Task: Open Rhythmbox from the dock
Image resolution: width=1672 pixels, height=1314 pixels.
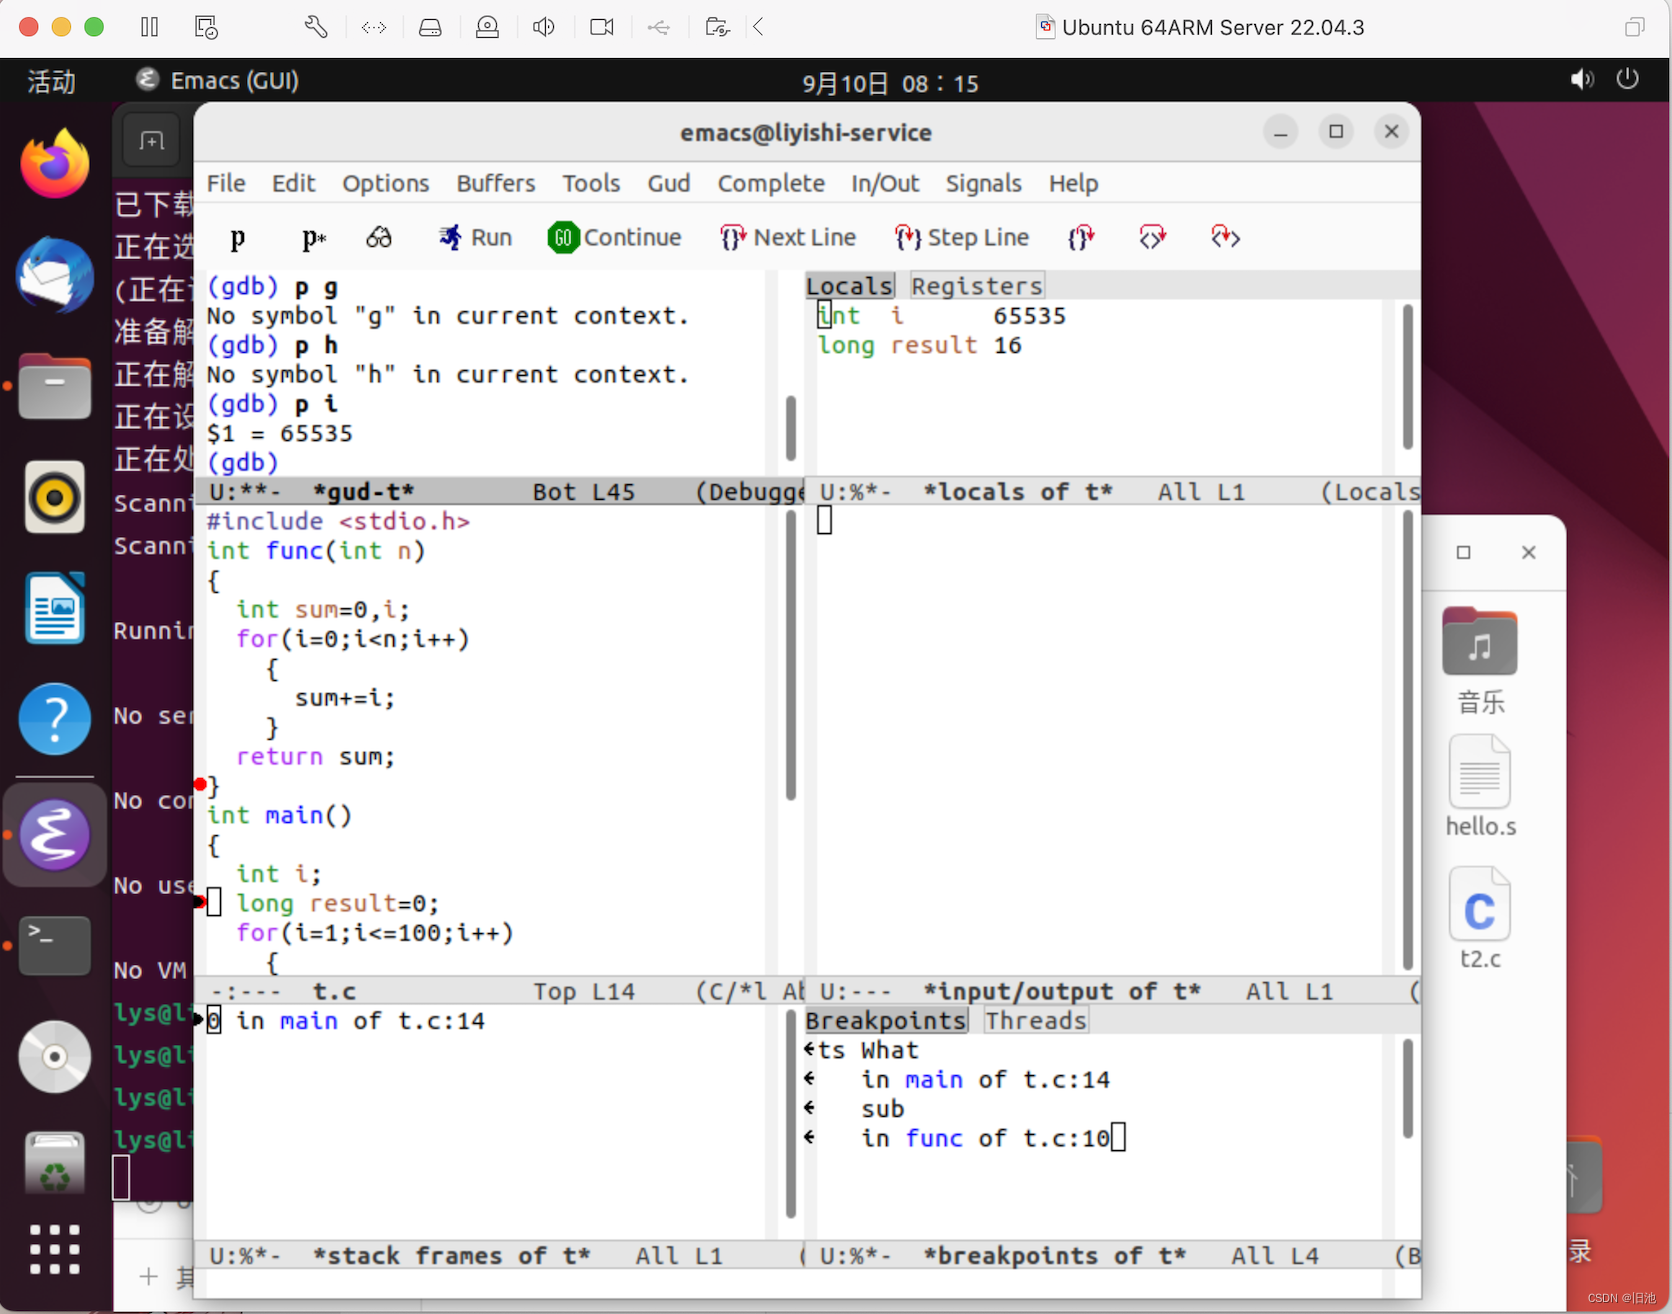Action: pos(55,497)
